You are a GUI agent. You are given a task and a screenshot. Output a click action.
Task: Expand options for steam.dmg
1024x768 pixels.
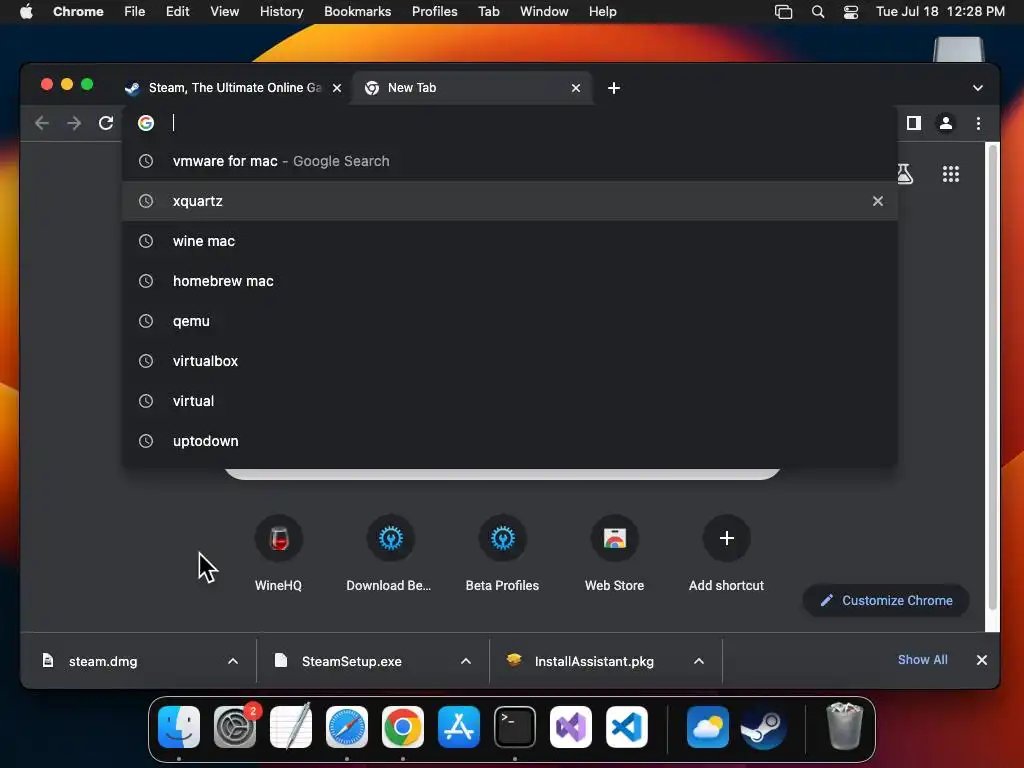(x=233, y=661)
